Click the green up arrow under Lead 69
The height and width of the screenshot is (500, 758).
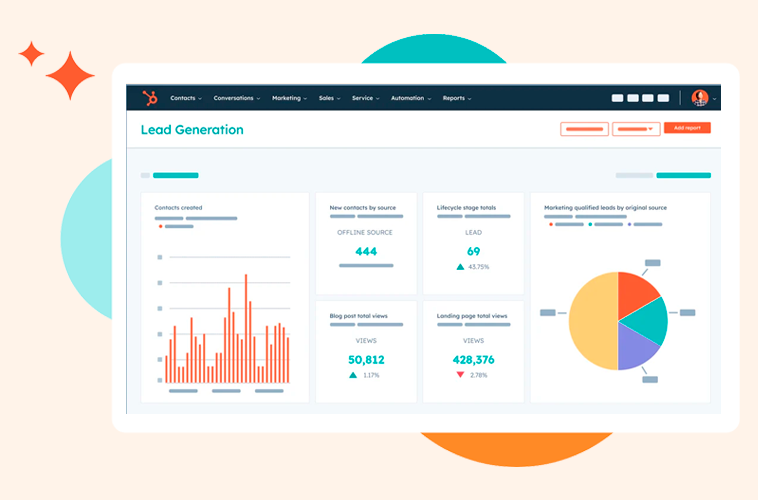point(460,267)
